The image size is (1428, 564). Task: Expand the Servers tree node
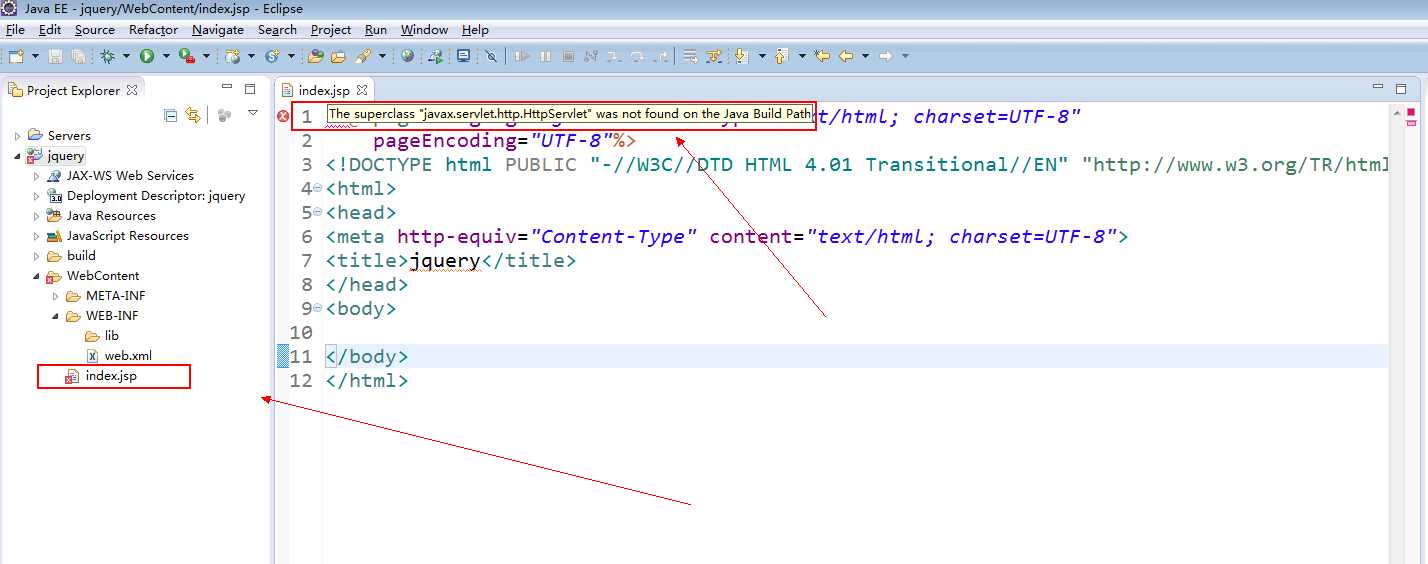[18, 136]
